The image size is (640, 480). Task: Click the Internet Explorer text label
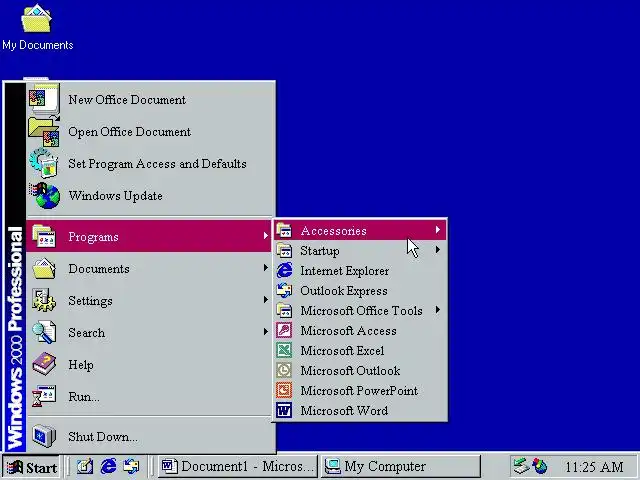pos(344,271)
